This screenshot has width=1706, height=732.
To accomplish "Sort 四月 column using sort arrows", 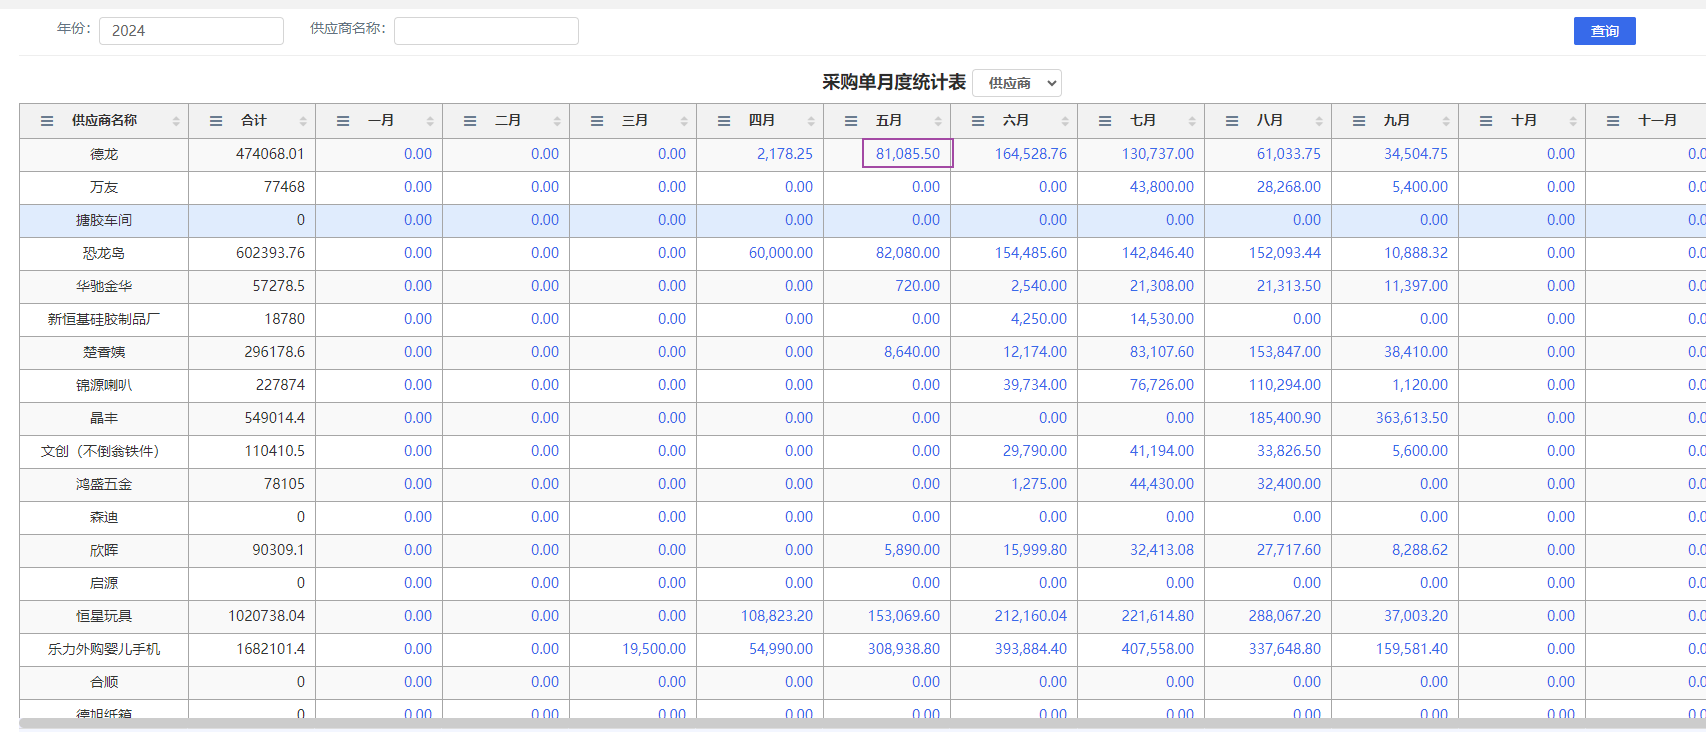I will point(811,121).
